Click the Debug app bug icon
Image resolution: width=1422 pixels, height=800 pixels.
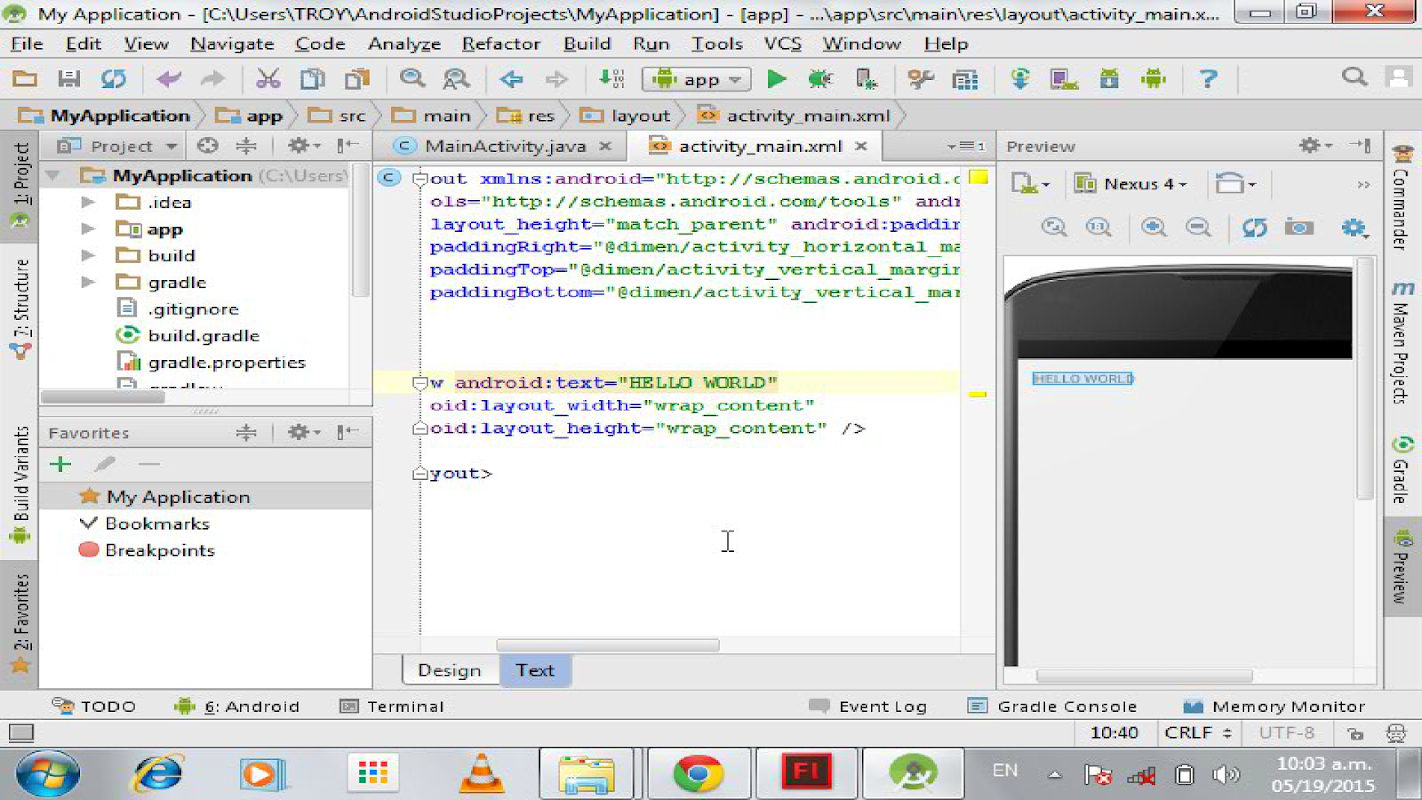click(x=820, y=79)
